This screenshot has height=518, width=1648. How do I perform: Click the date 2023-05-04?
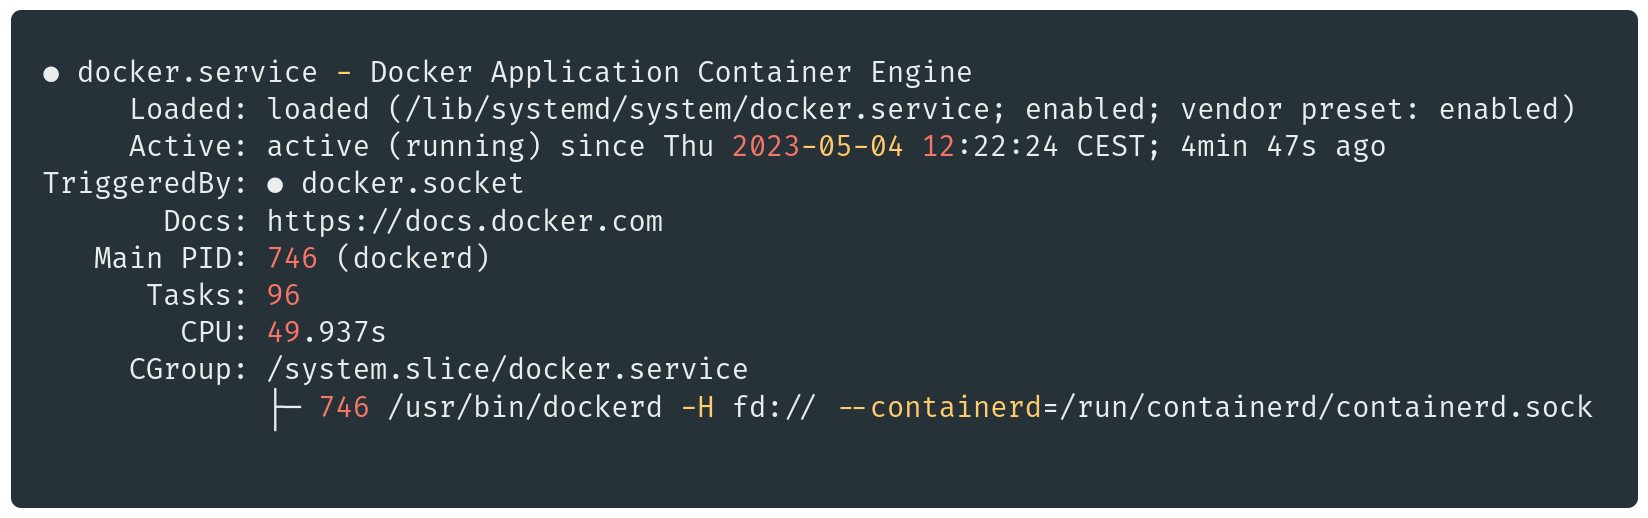click(817, 147)
